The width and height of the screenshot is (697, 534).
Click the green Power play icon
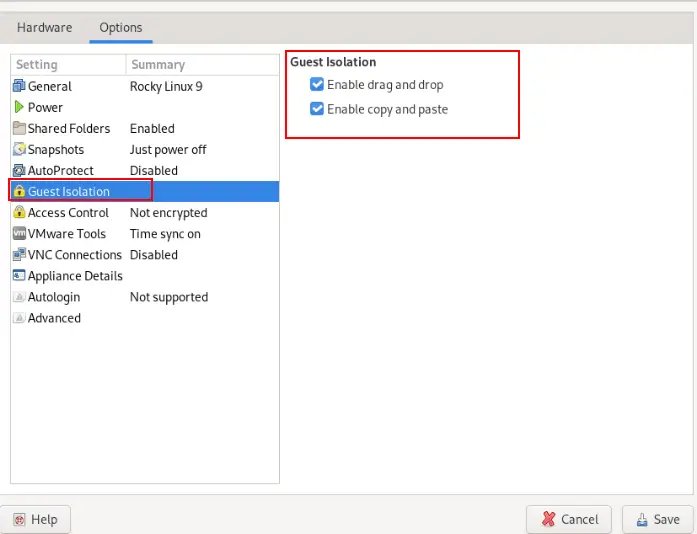pyautogui.click(x=19, y=107)
